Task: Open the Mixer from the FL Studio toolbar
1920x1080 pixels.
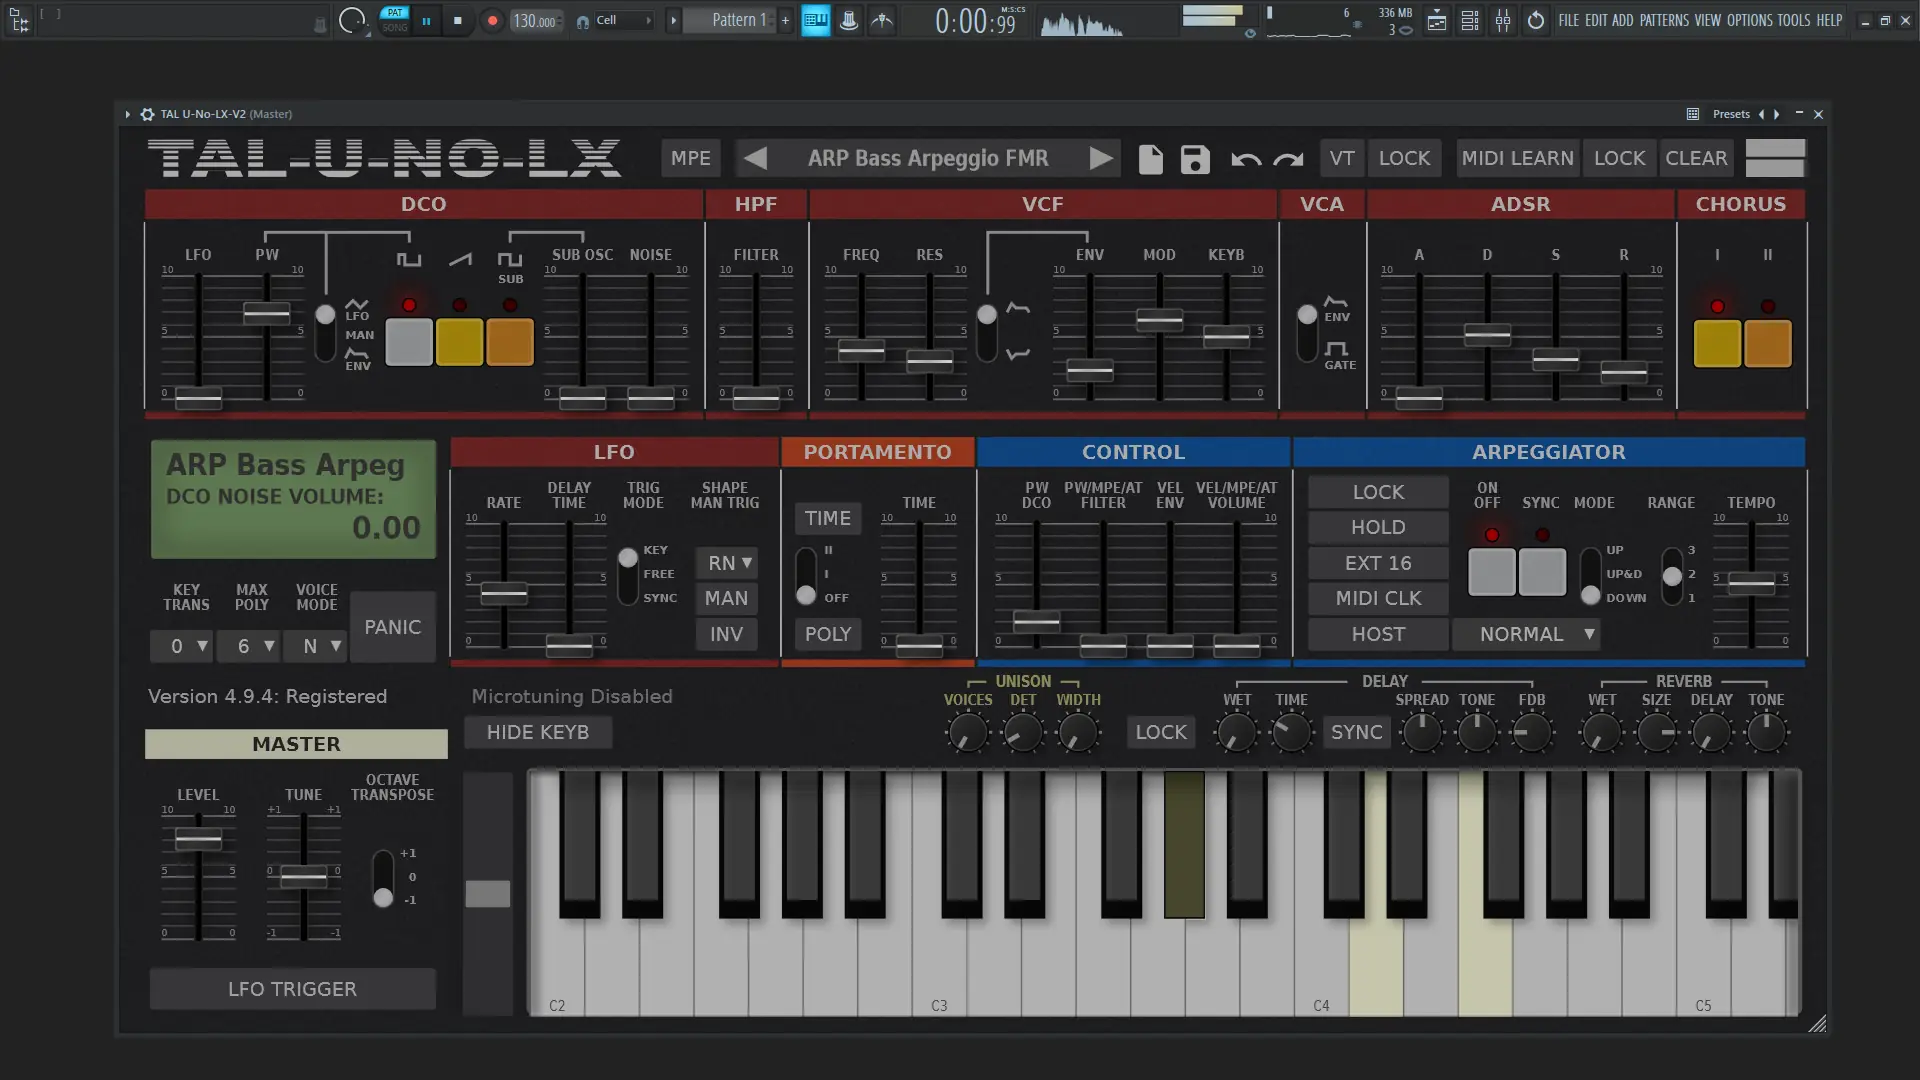Action: 1503,20
